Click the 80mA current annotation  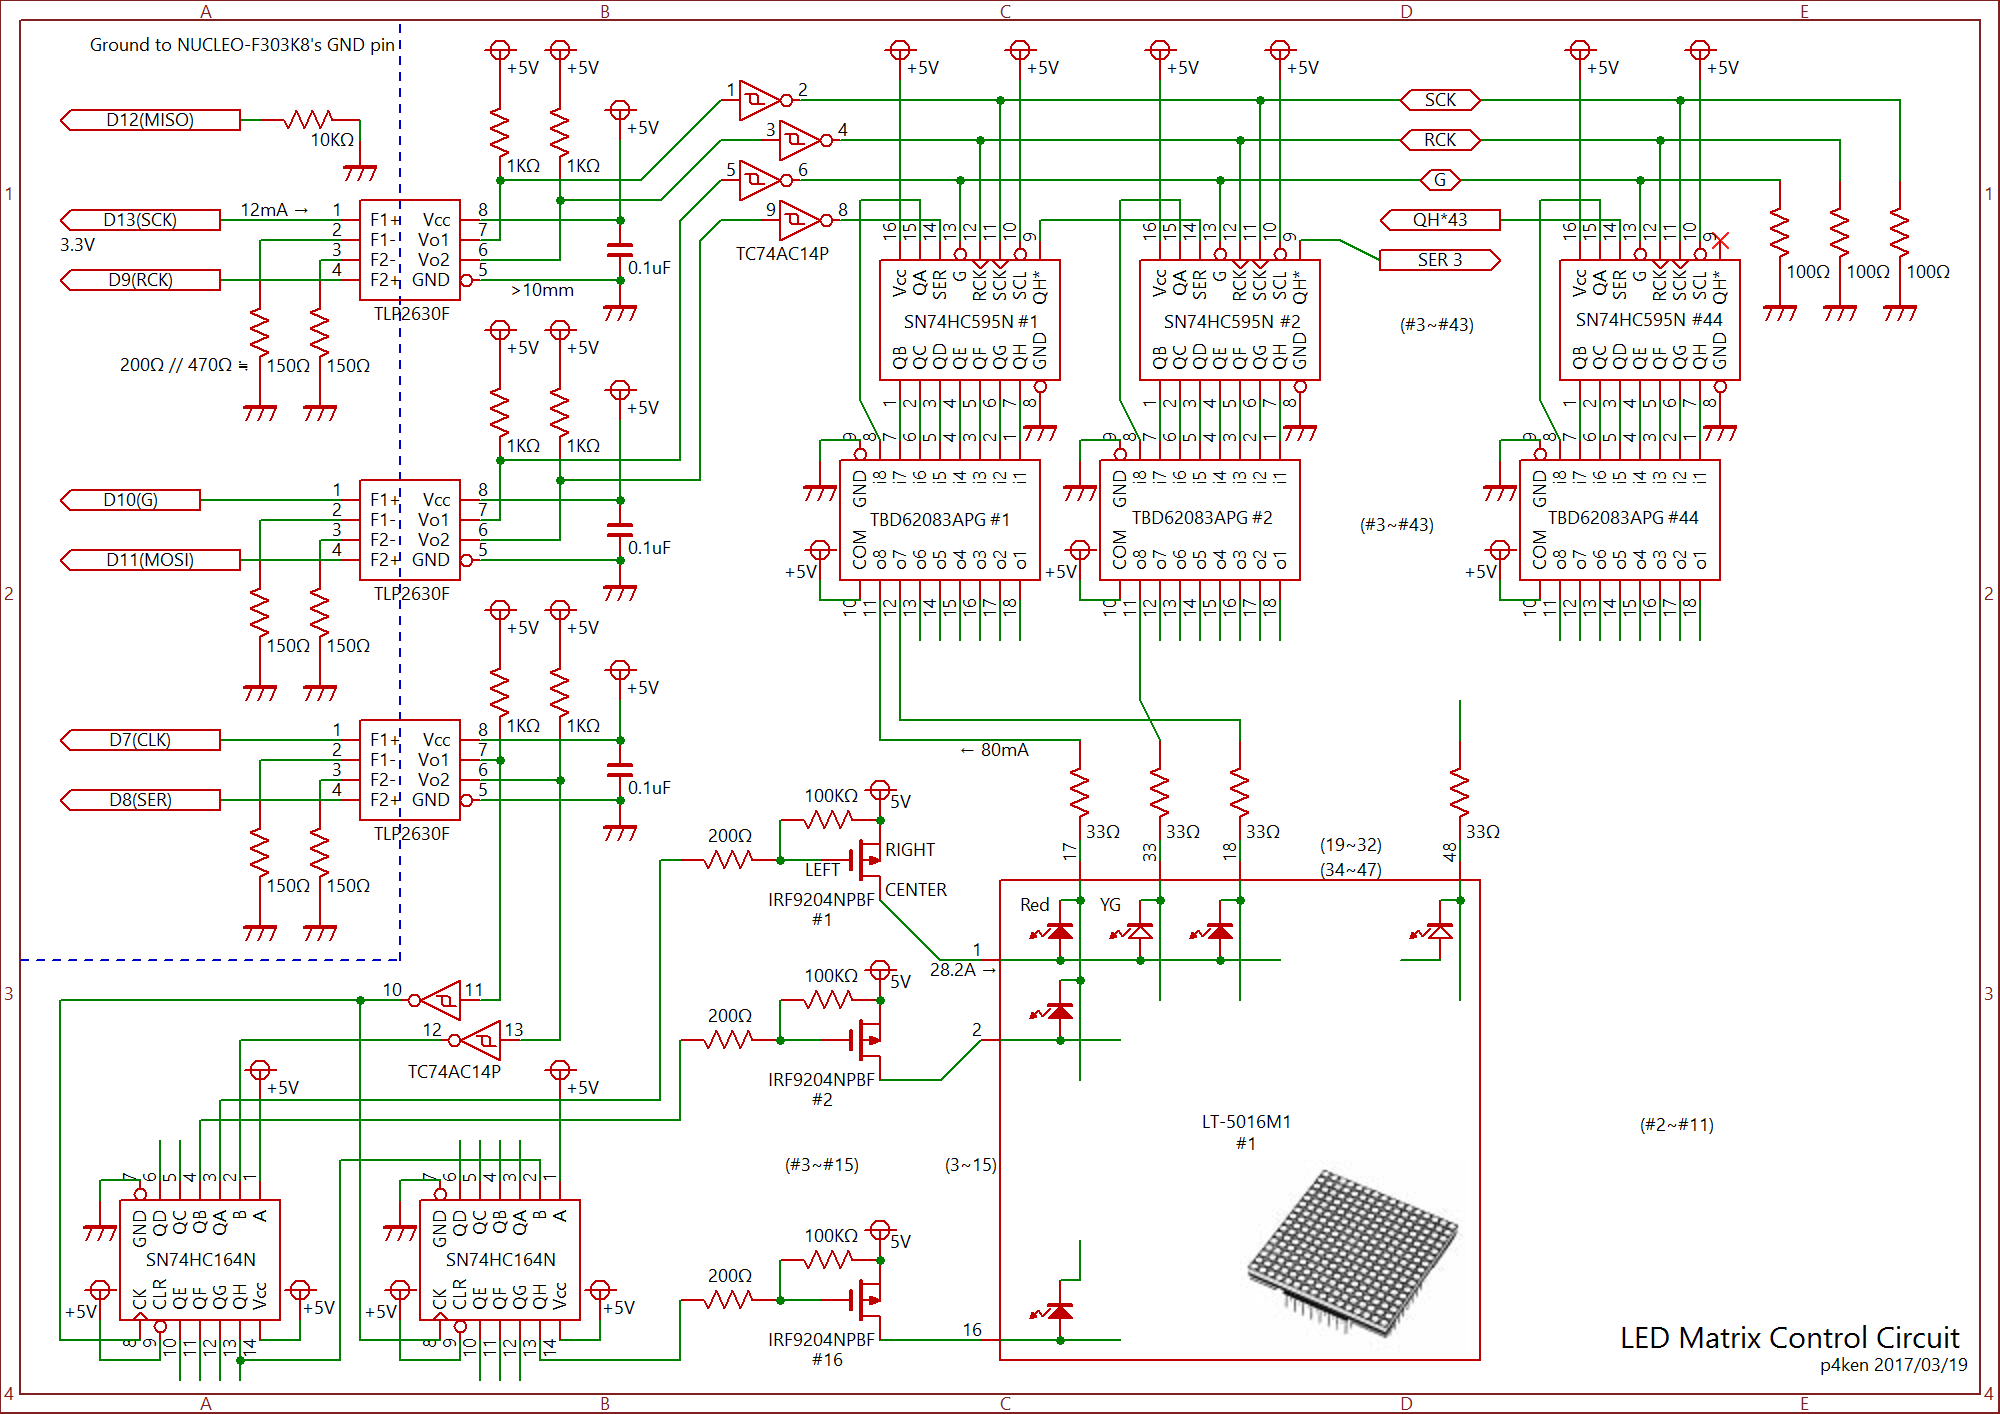click(x=994, y=750)
